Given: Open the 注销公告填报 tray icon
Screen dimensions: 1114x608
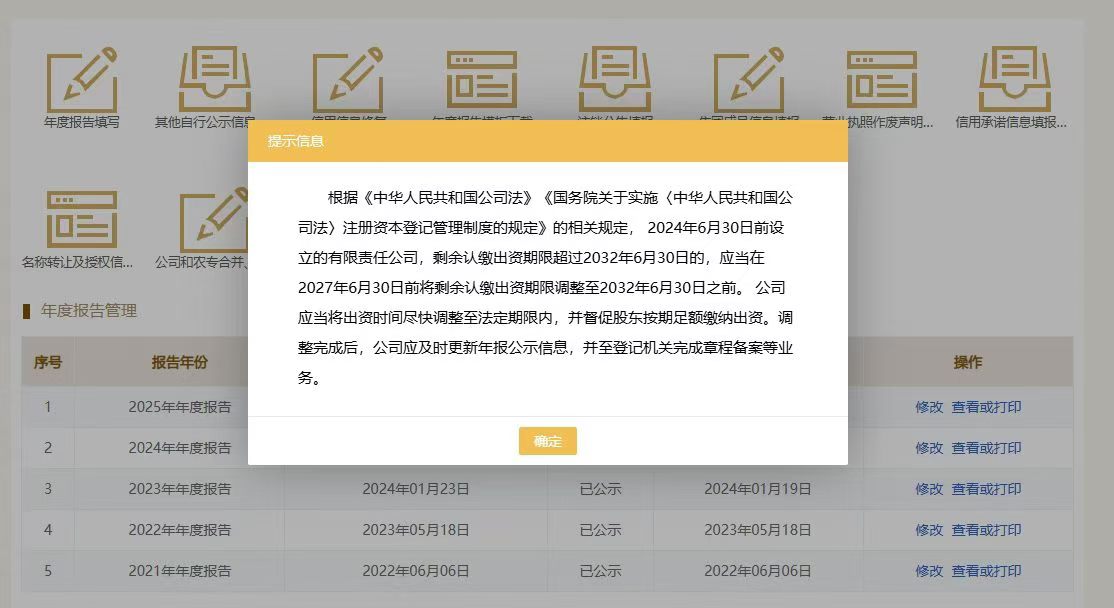Looking at the screenshot, I should [x=615, y=80].
